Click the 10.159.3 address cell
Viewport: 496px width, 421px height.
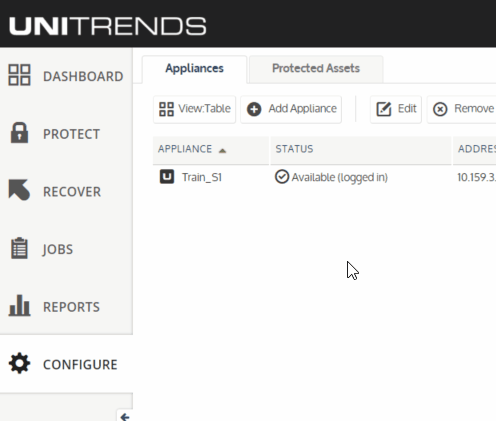point(476,177)
